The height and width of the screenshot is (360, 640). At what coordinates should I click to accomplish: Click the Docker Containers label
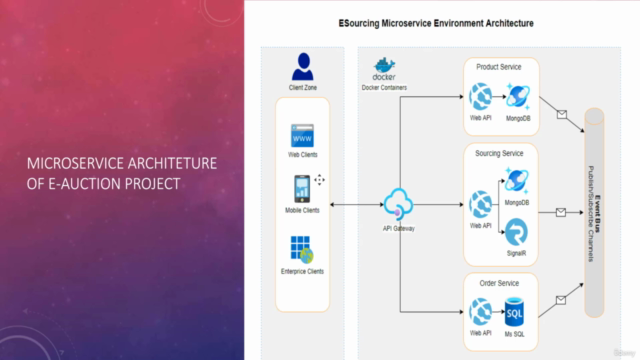tap(384, 88)
